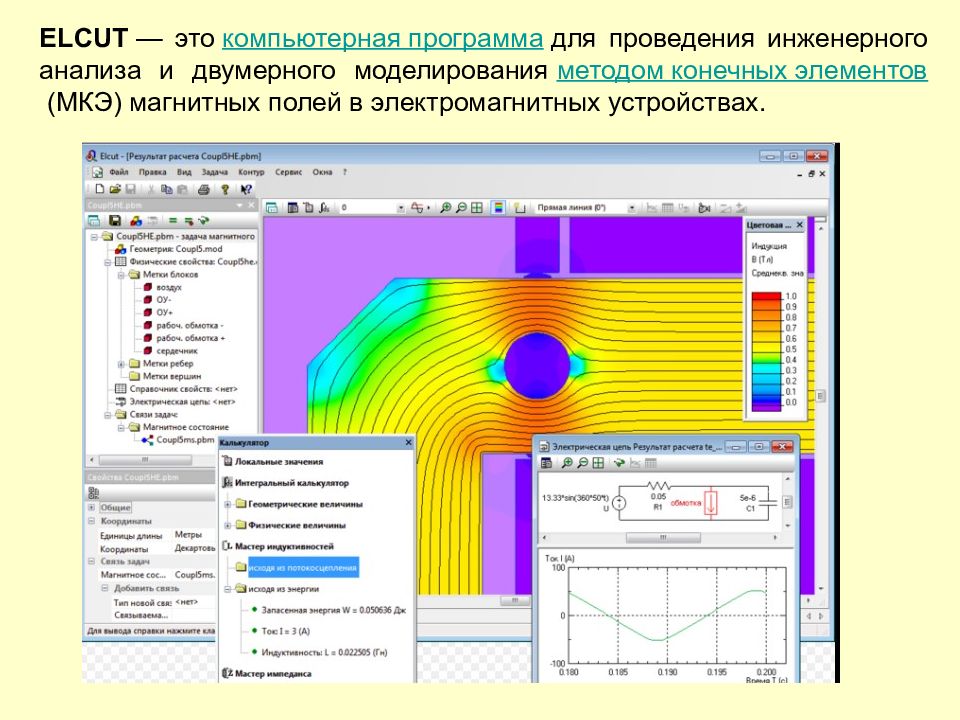Select Геометрия: Coupl5.mod tree item
960x720 pixels.
(176, 249)
